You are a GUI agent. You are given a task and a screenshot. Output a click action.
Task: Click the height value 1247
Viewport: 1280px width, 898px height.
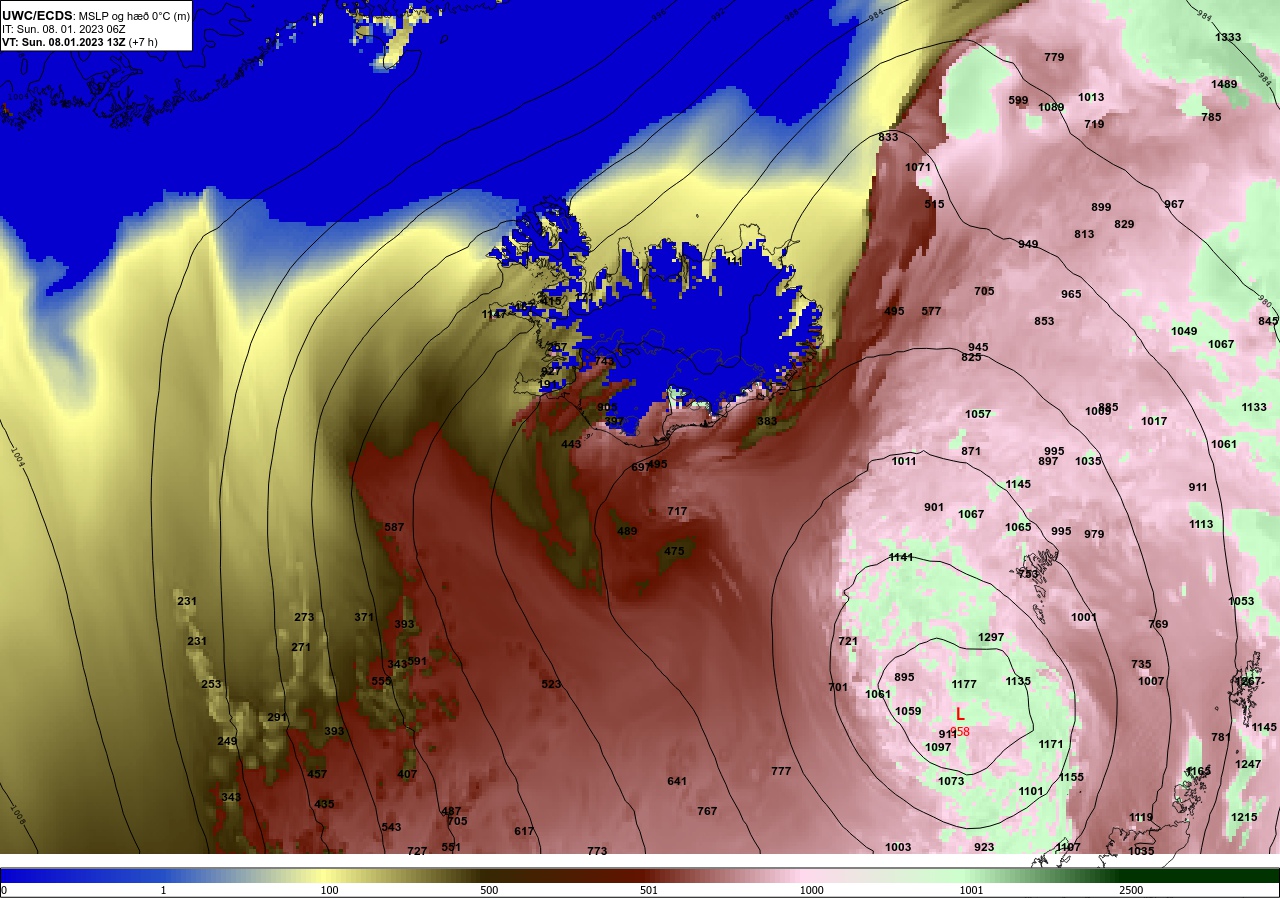(x=1248, y=764)
